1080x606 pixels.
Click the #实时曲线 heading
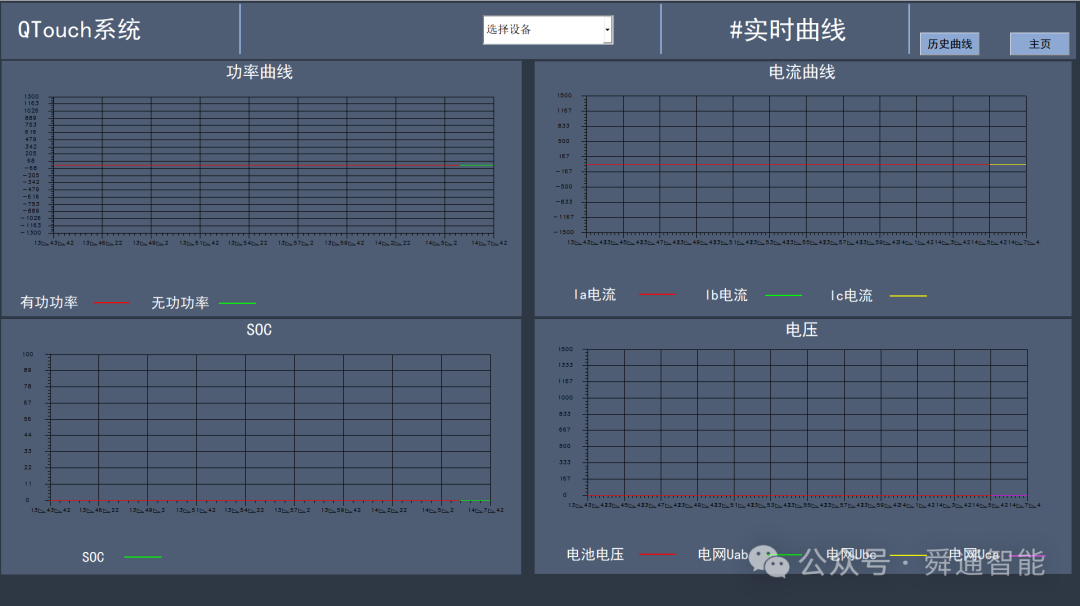787,30
